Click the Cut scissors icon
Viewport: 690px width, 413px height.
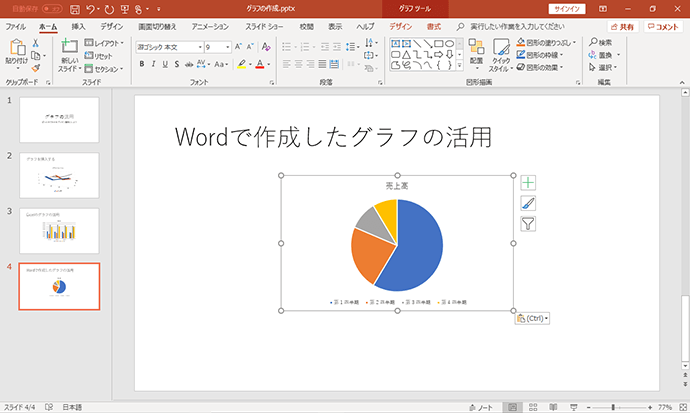[x=35, y=43]
